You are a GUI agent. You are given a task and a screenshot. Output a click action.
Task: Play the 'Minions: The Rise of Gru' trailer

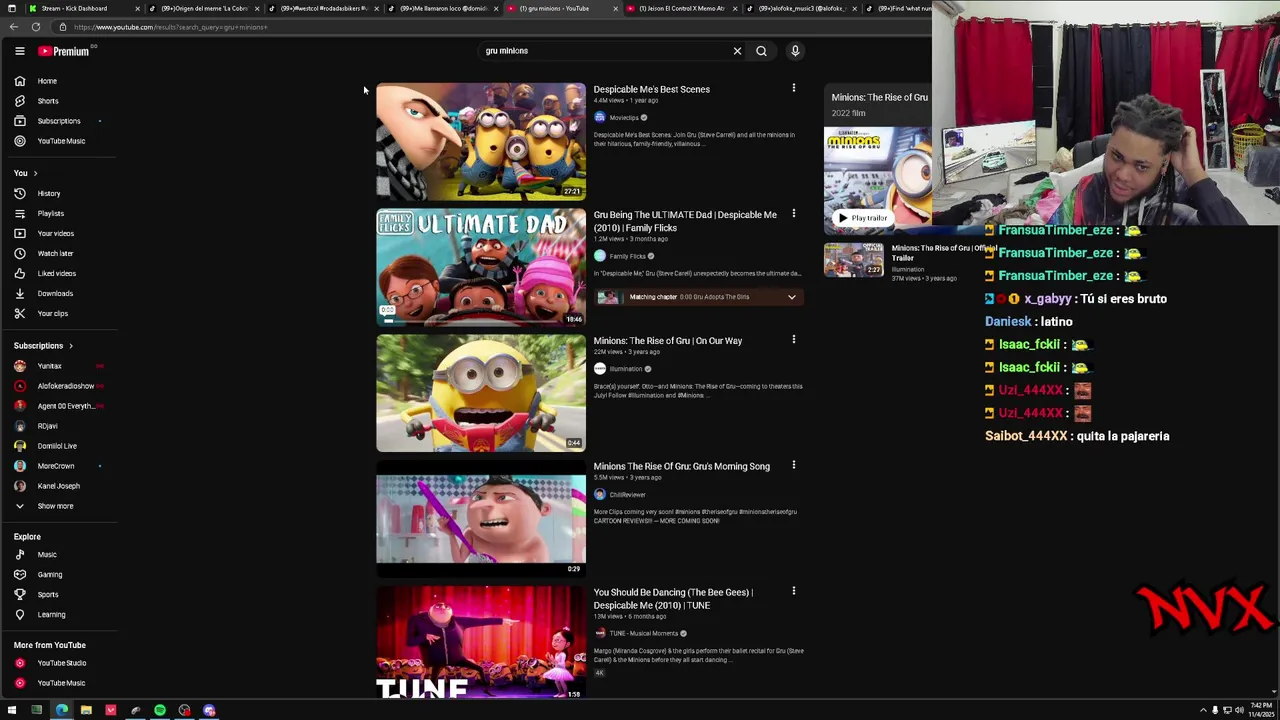point(862,218)
